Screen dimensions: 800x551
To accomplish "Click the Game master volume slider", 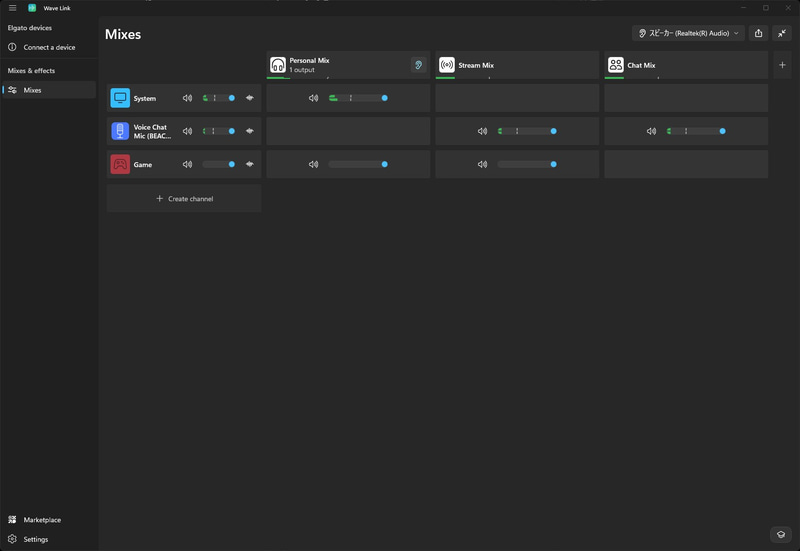I will [218, 164].
